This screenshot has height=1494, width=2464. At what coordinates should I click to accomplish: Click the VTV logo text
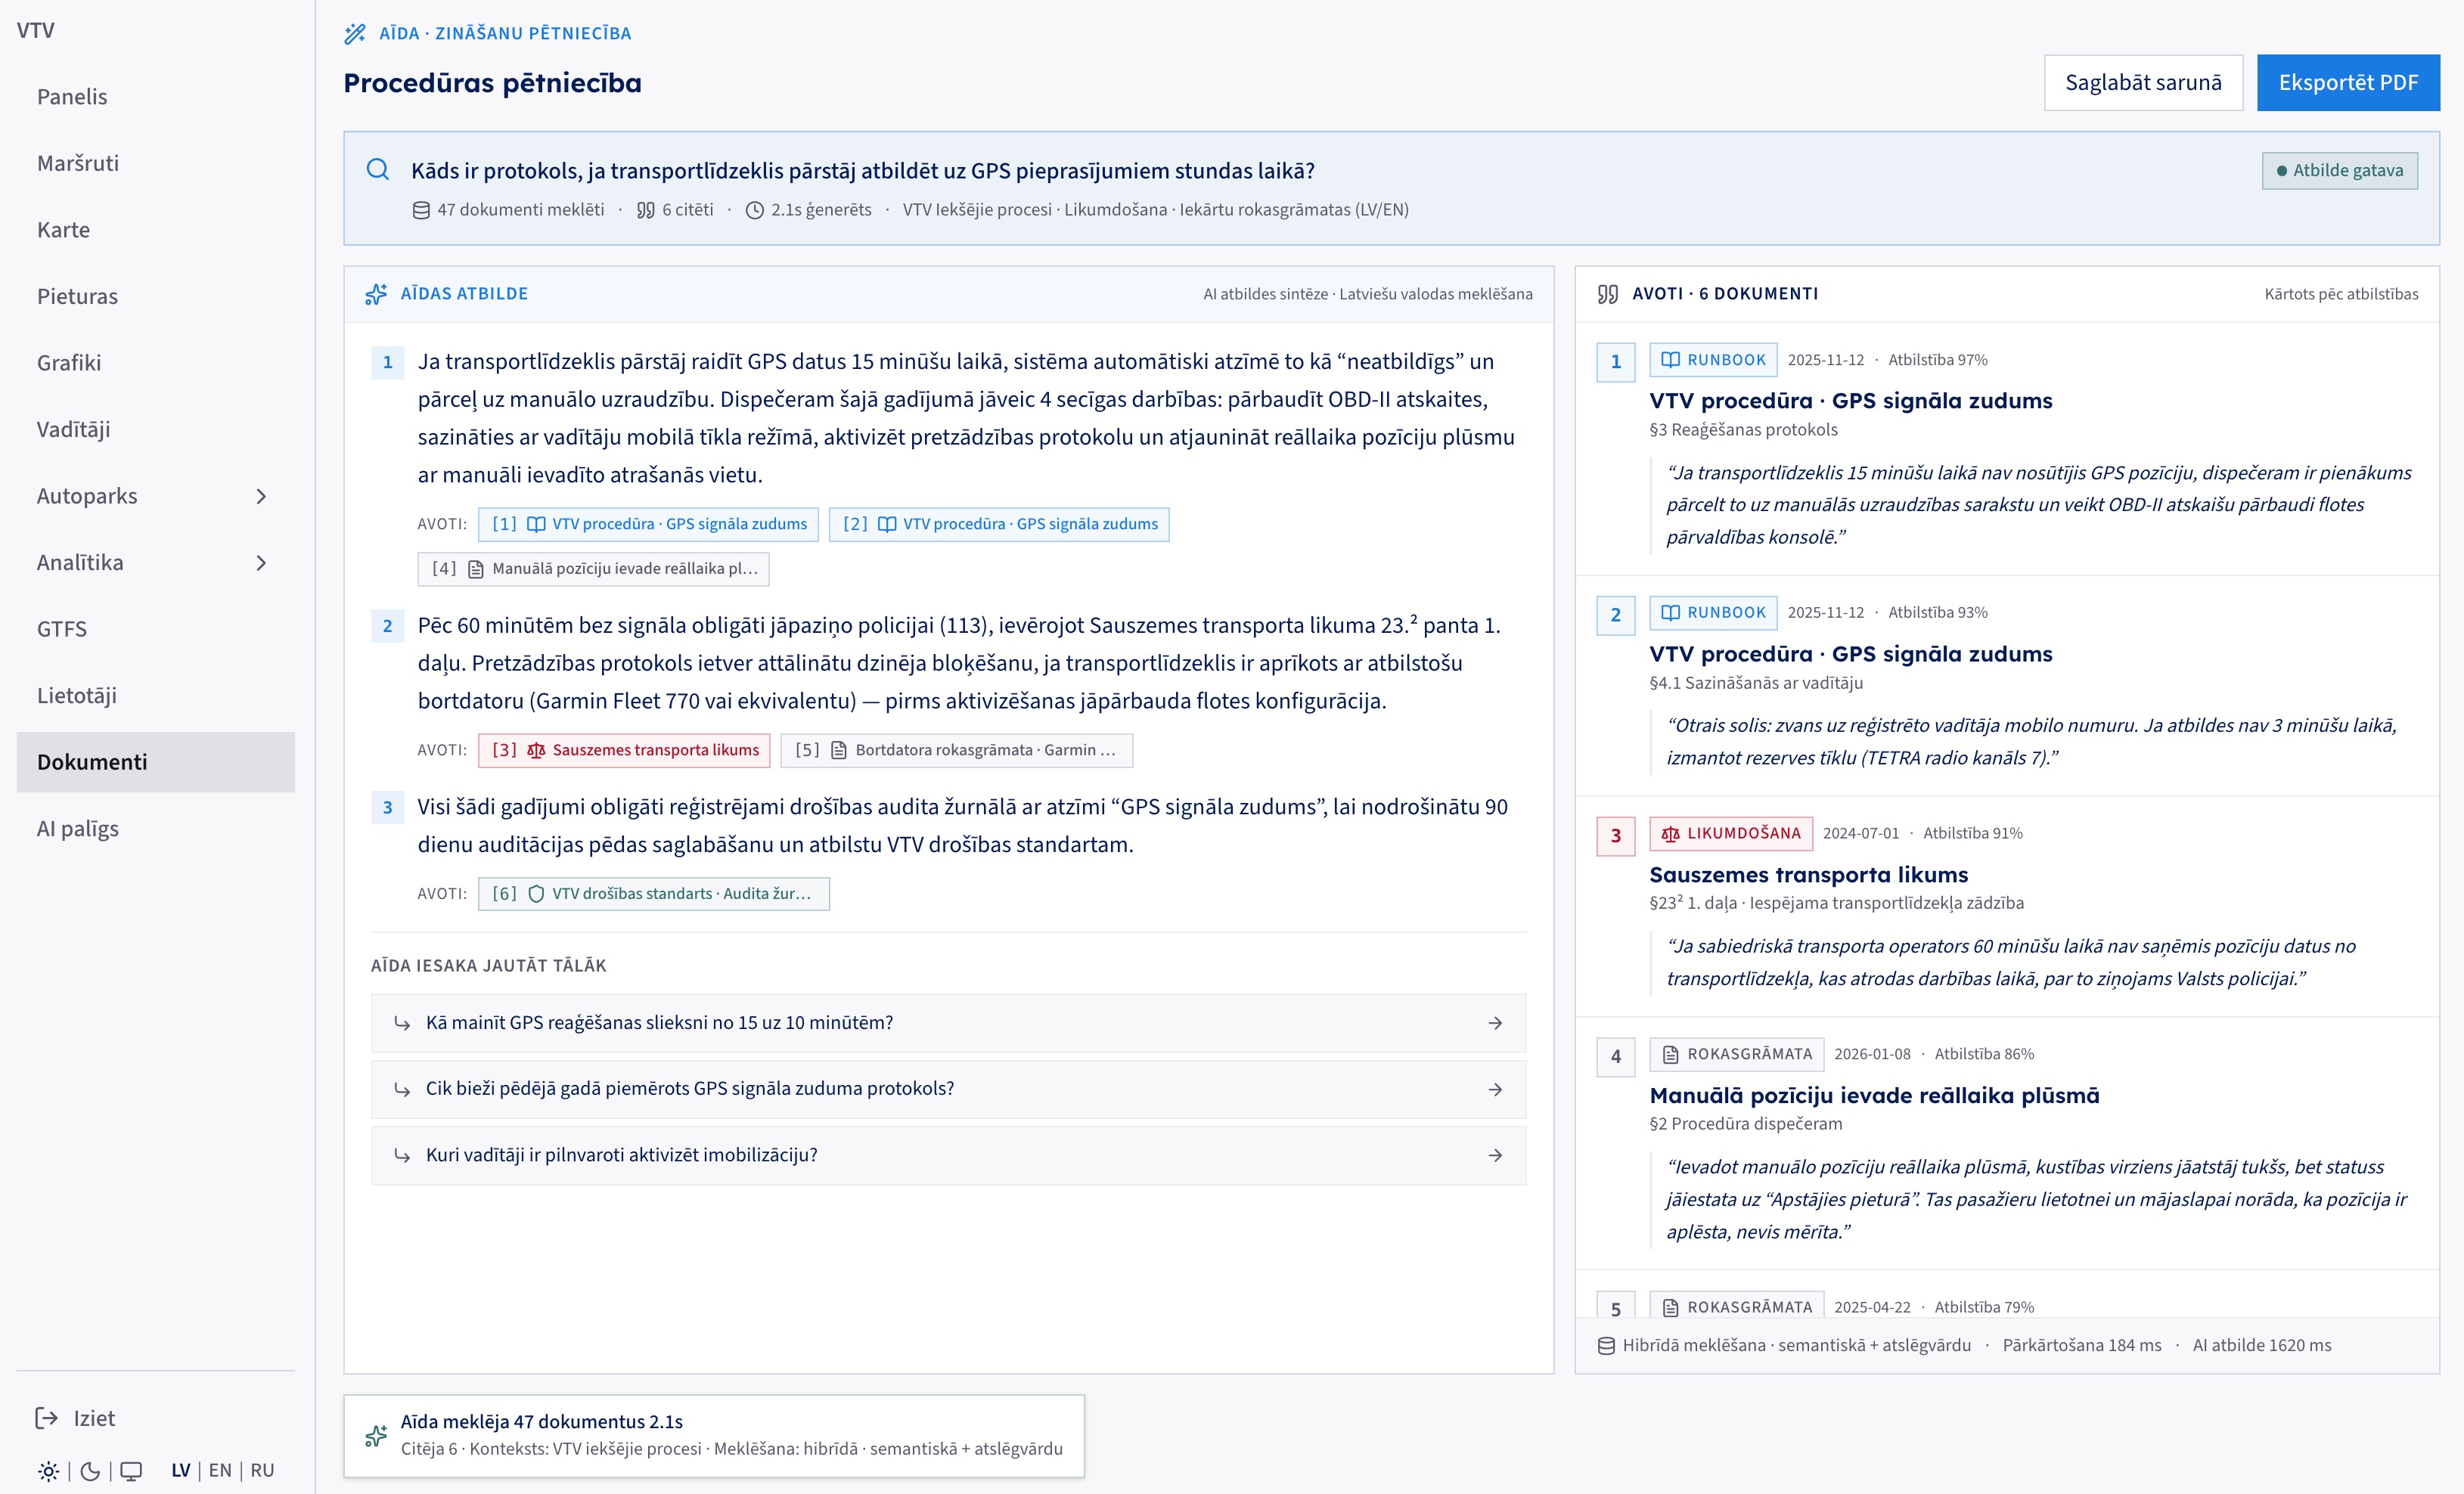pyautogui.click(x=36, y=30)
